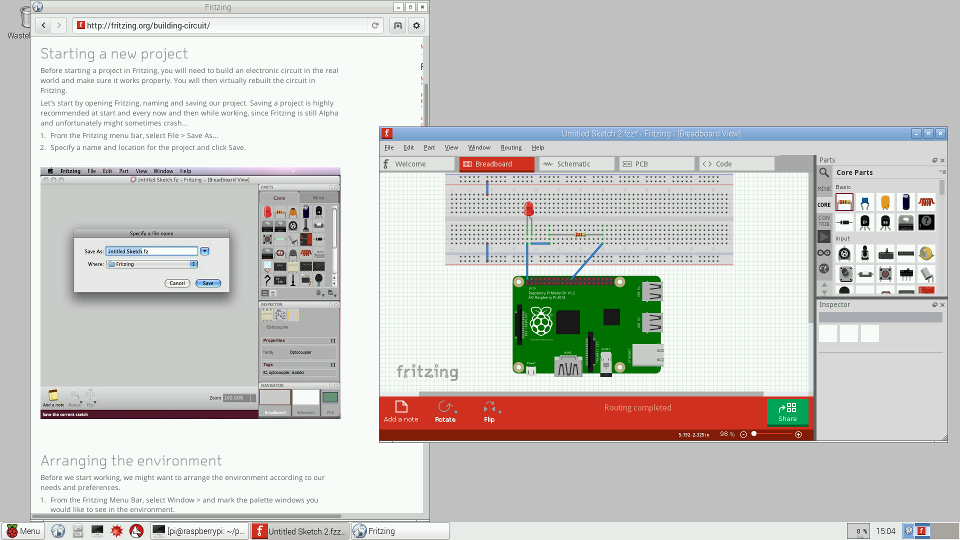Screen dimensions: 960x540
Task: Switch to the pi@raspberrypi terminal window
Action: [x=200, y=531]
